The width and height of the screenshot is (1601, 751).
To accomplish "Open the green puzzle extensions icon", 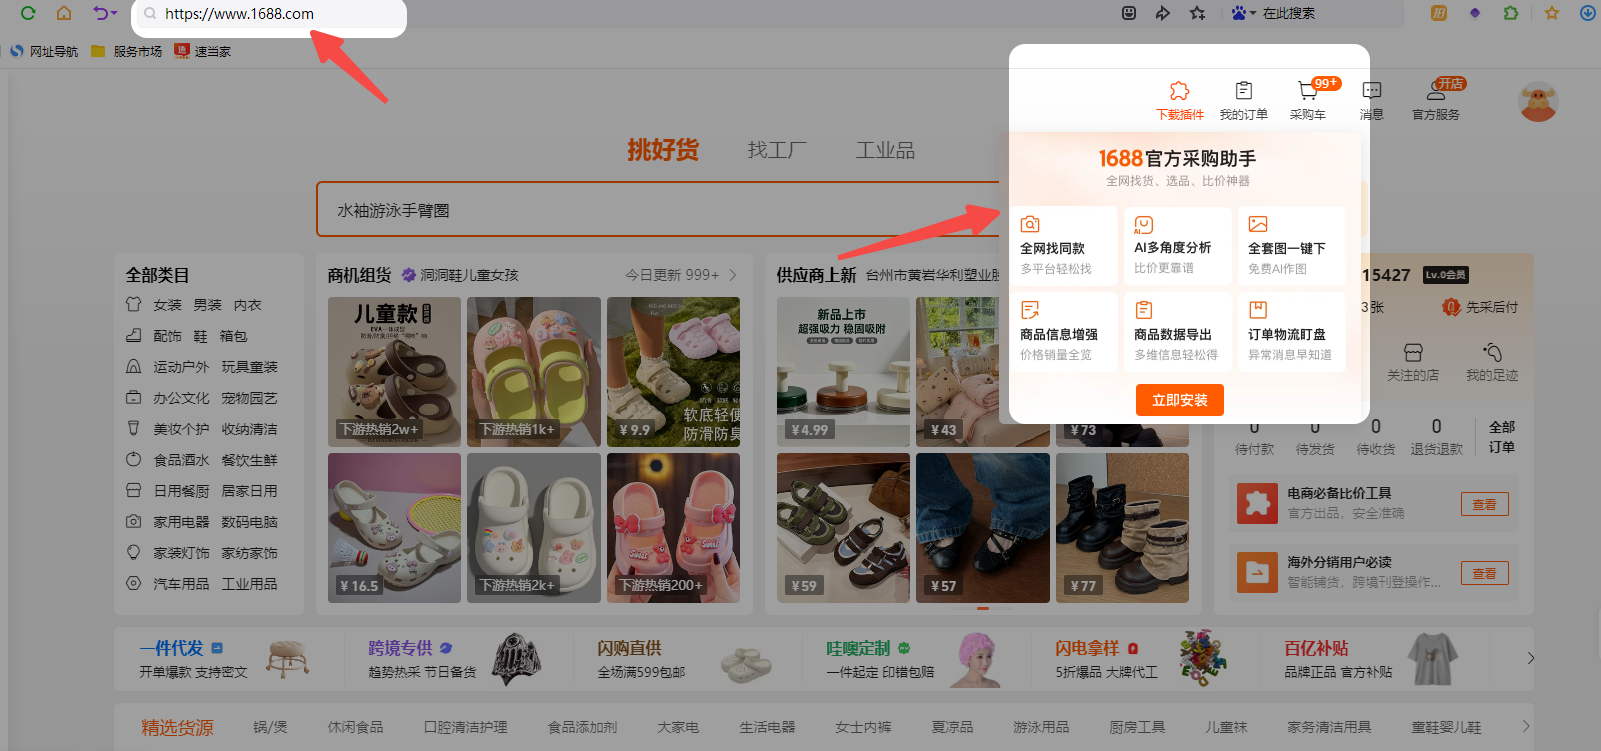I will [x=1511, y=13].
